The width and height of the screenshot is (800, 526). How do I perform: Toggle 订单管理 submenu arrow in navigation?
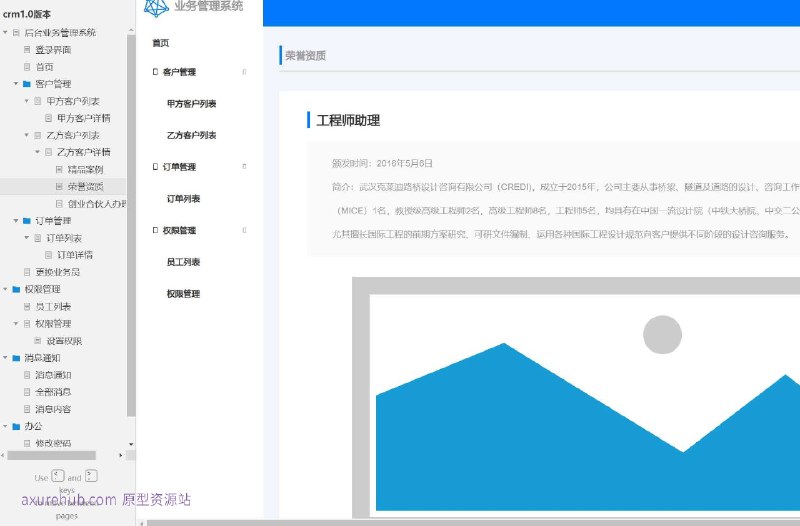click(244, 167)
